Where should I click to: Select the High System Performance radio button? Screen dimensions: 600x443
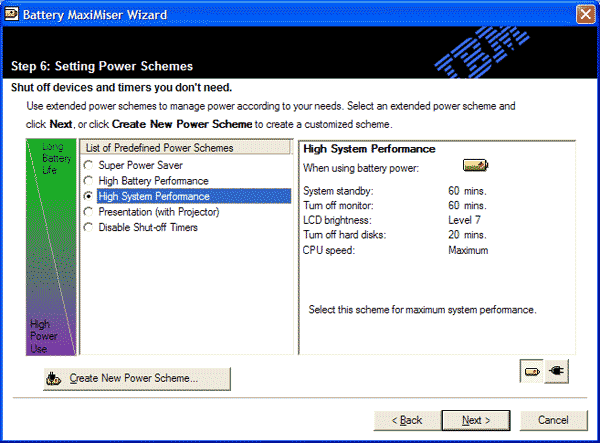coord(88,196)
